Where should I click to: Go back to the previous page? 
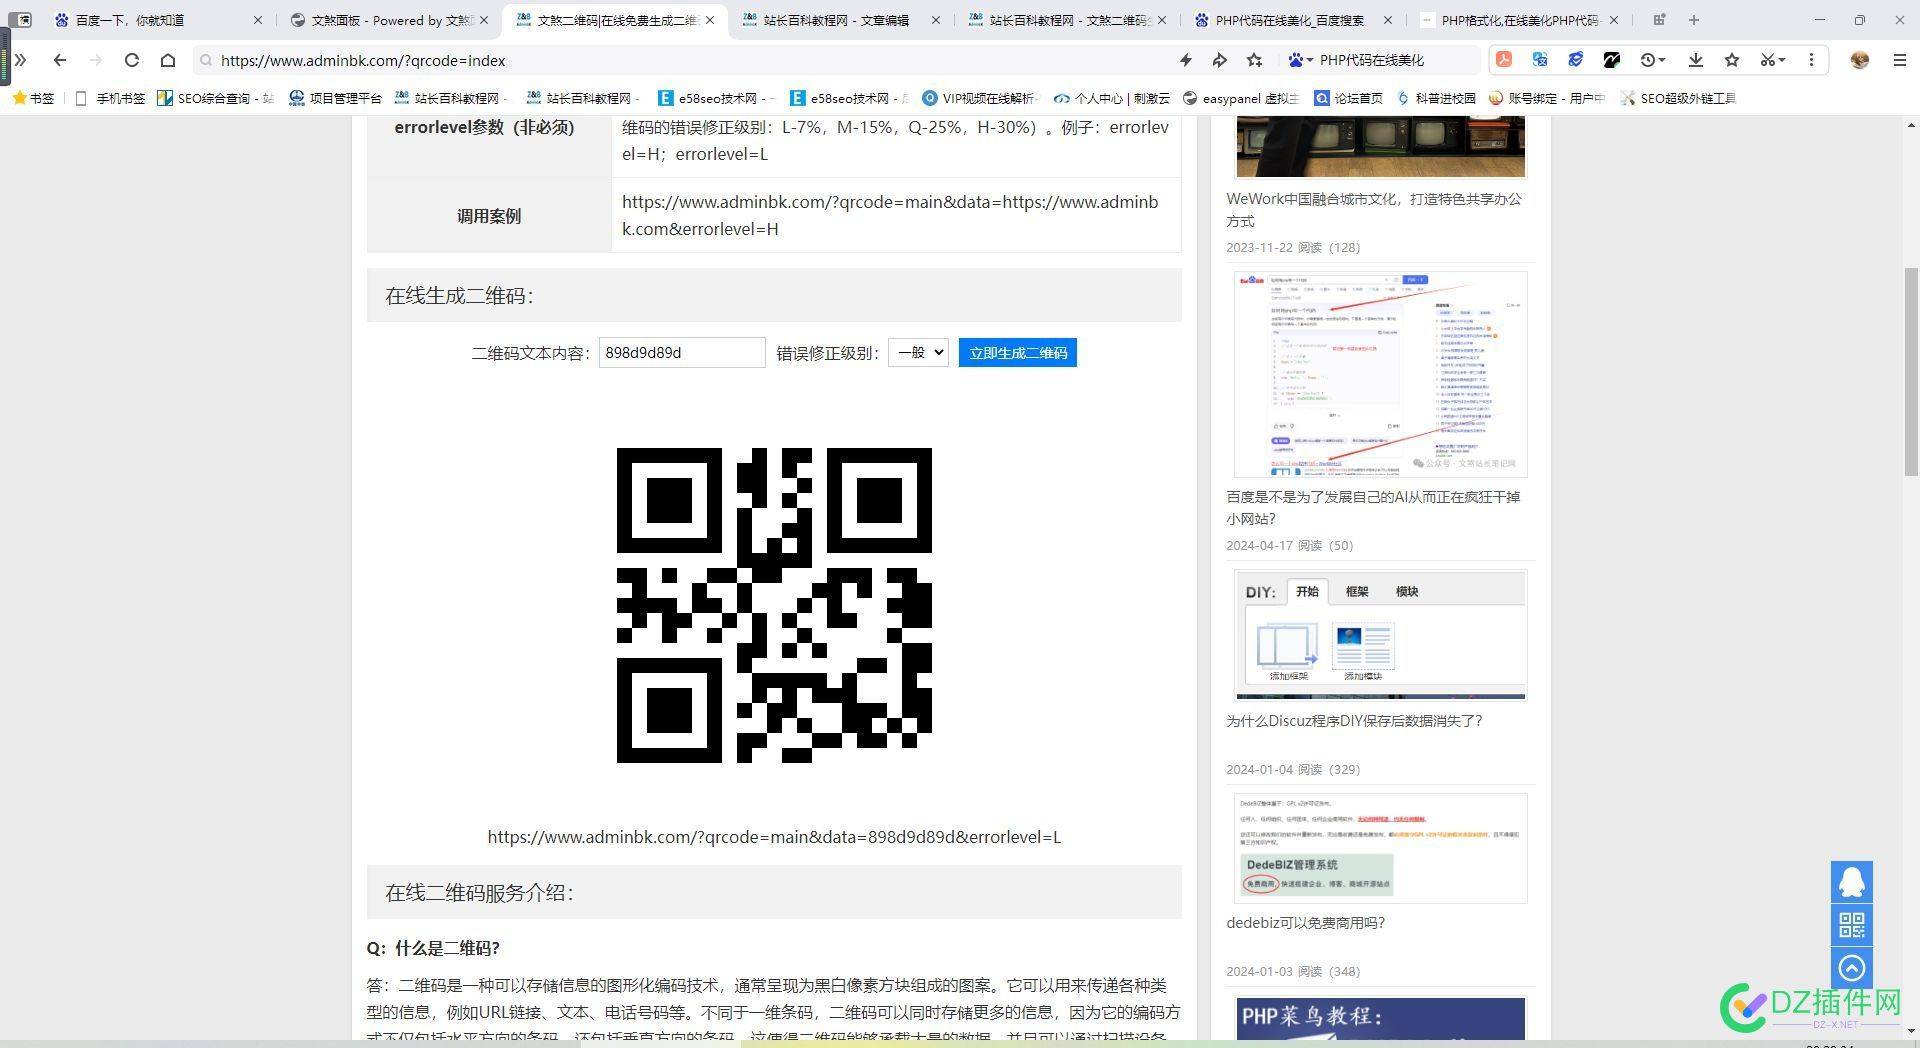(60, 60)
